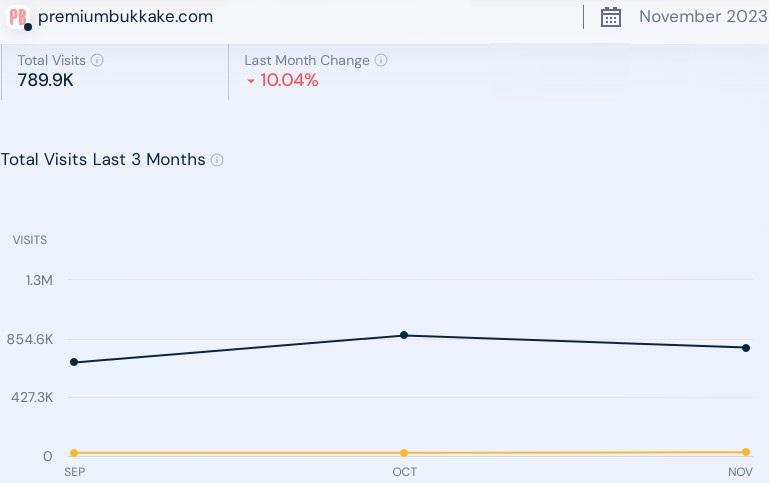The image size is (769, 483).
Task: Open the premiumbukkake.com domain link
Action: coord(125,17)
